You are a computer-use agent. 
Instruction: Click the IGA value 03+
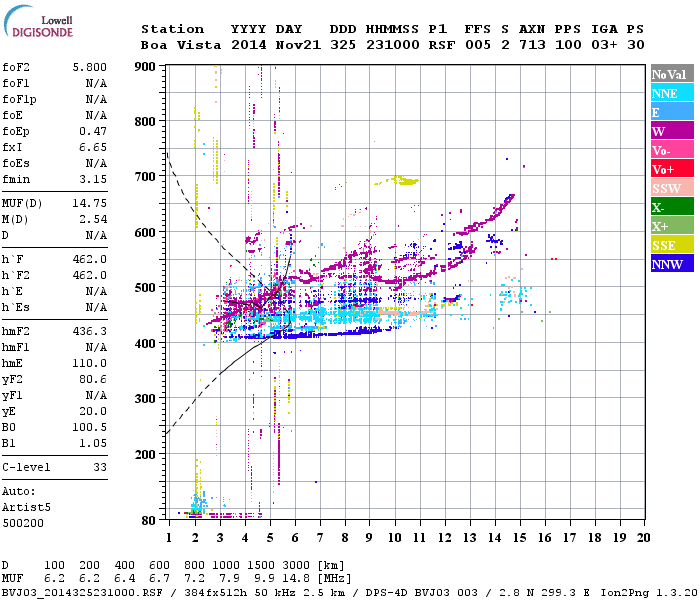click(x=604, y=45)
